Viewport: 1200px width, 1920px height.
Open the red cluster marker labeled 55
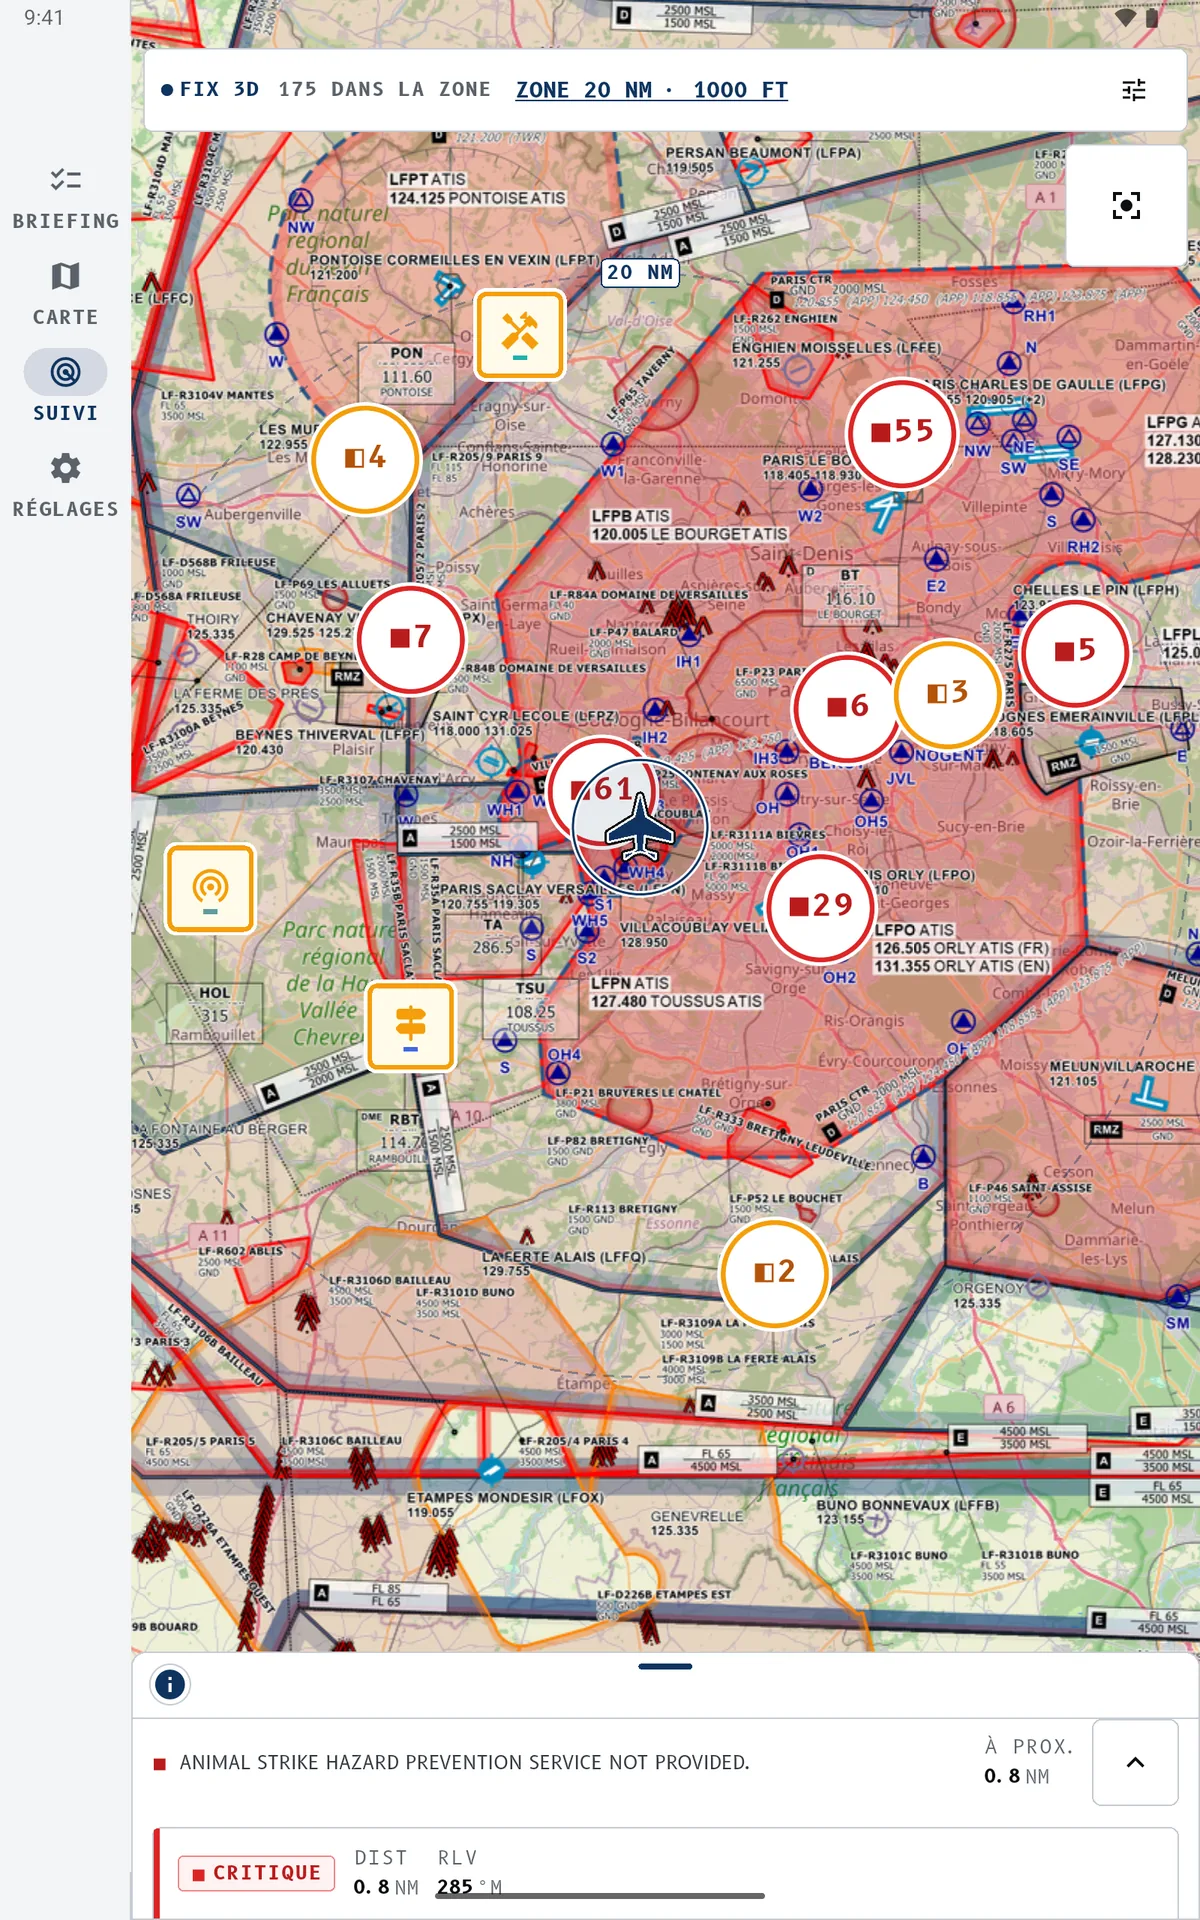[x=902, y=432]
